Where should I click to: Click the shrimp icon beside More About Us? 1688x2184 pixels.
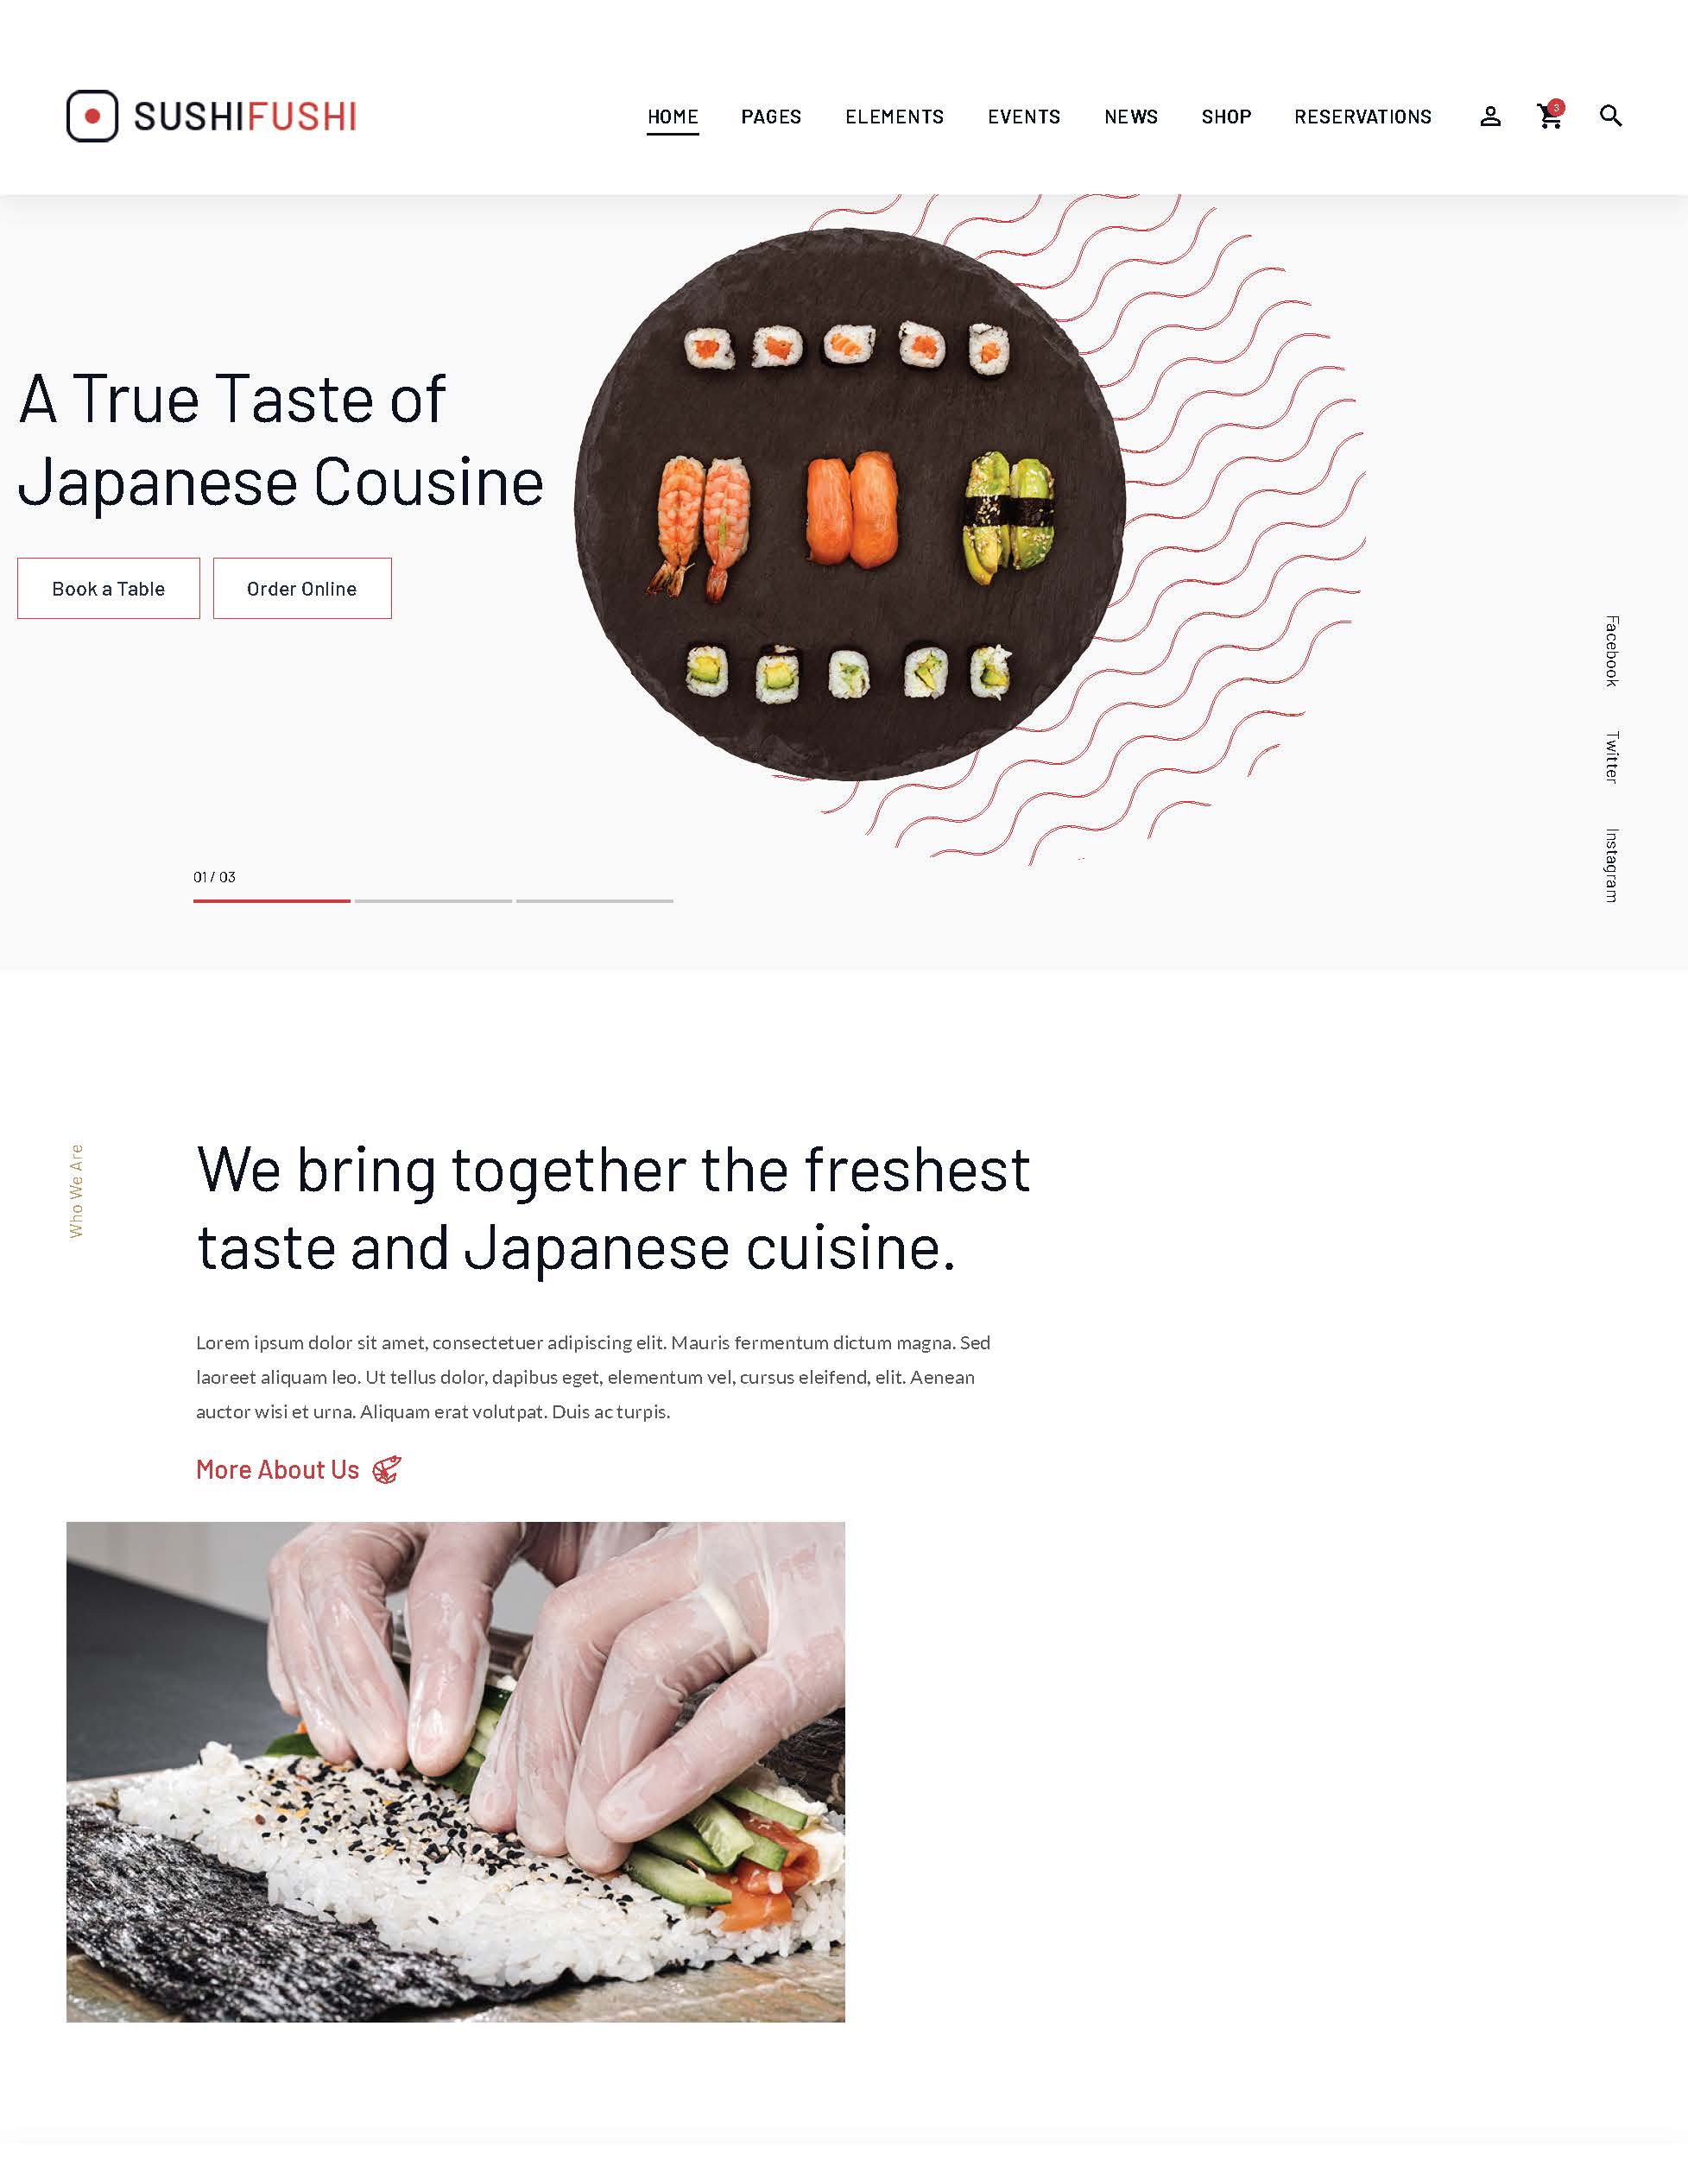click(387, 1469)
